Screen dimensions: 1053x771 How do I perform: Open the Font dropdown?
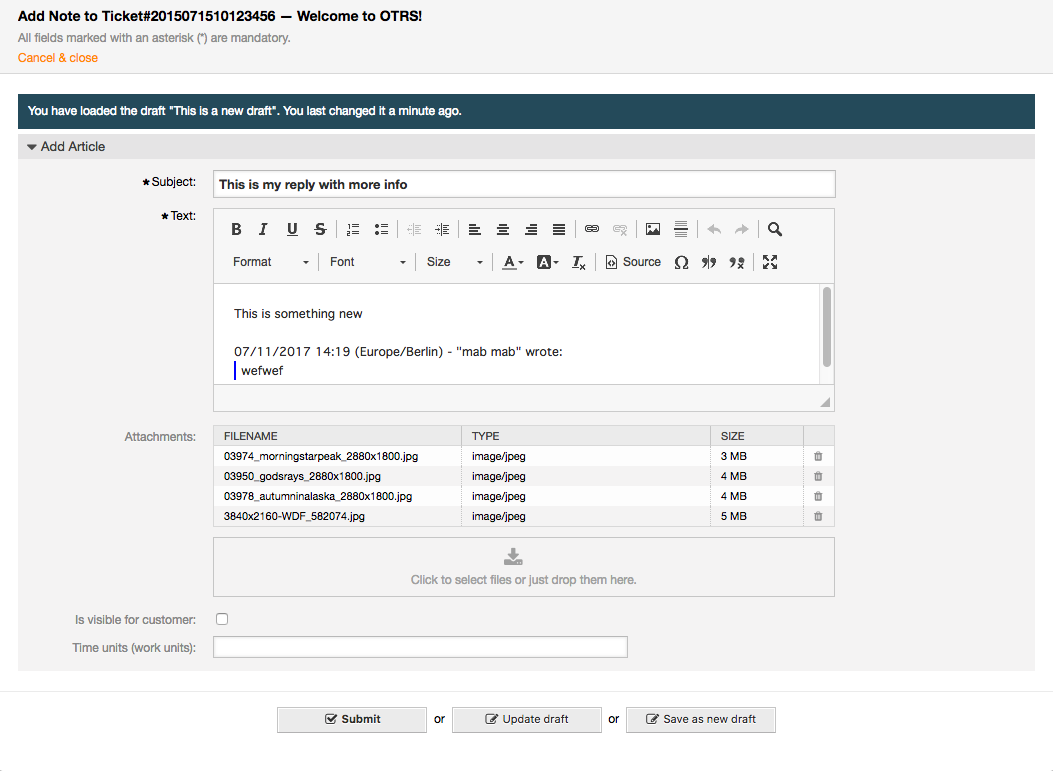coord(367,262)
